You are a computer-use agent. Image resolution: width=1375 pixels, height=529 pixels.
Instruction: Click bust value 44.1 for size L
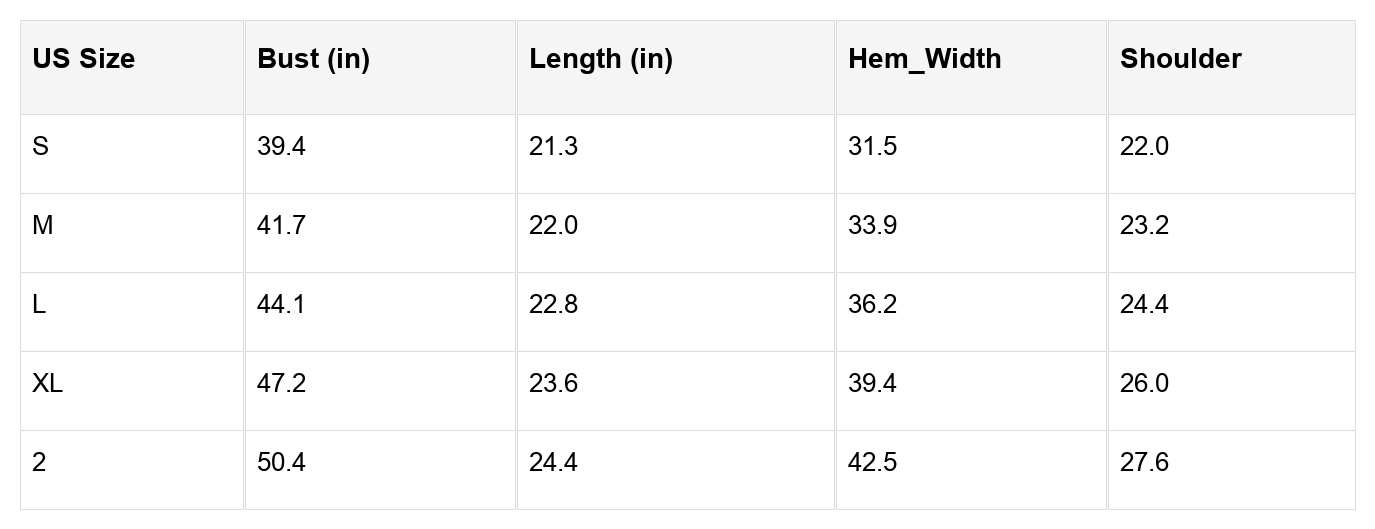coord(281,305)
